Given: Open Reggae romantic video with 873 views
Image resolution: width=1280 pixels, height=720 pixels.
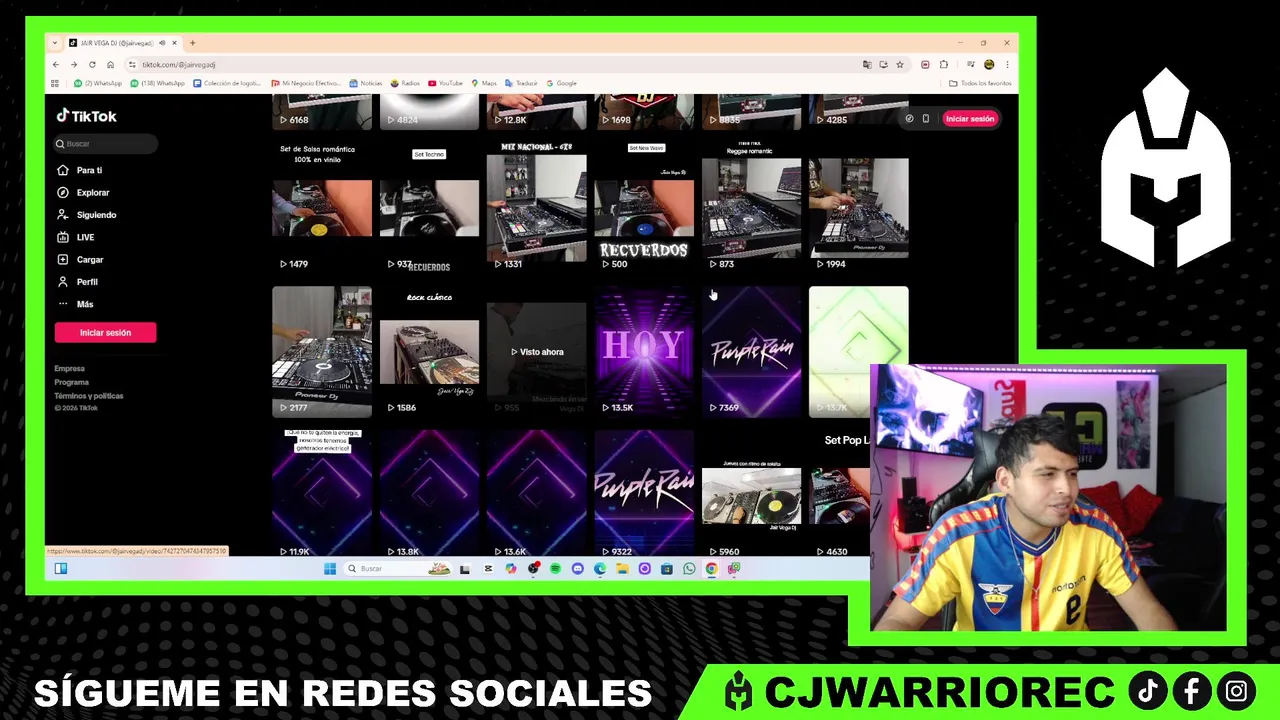Looking at the screenshot, I should pyautogui.click(x=751, y=206).
